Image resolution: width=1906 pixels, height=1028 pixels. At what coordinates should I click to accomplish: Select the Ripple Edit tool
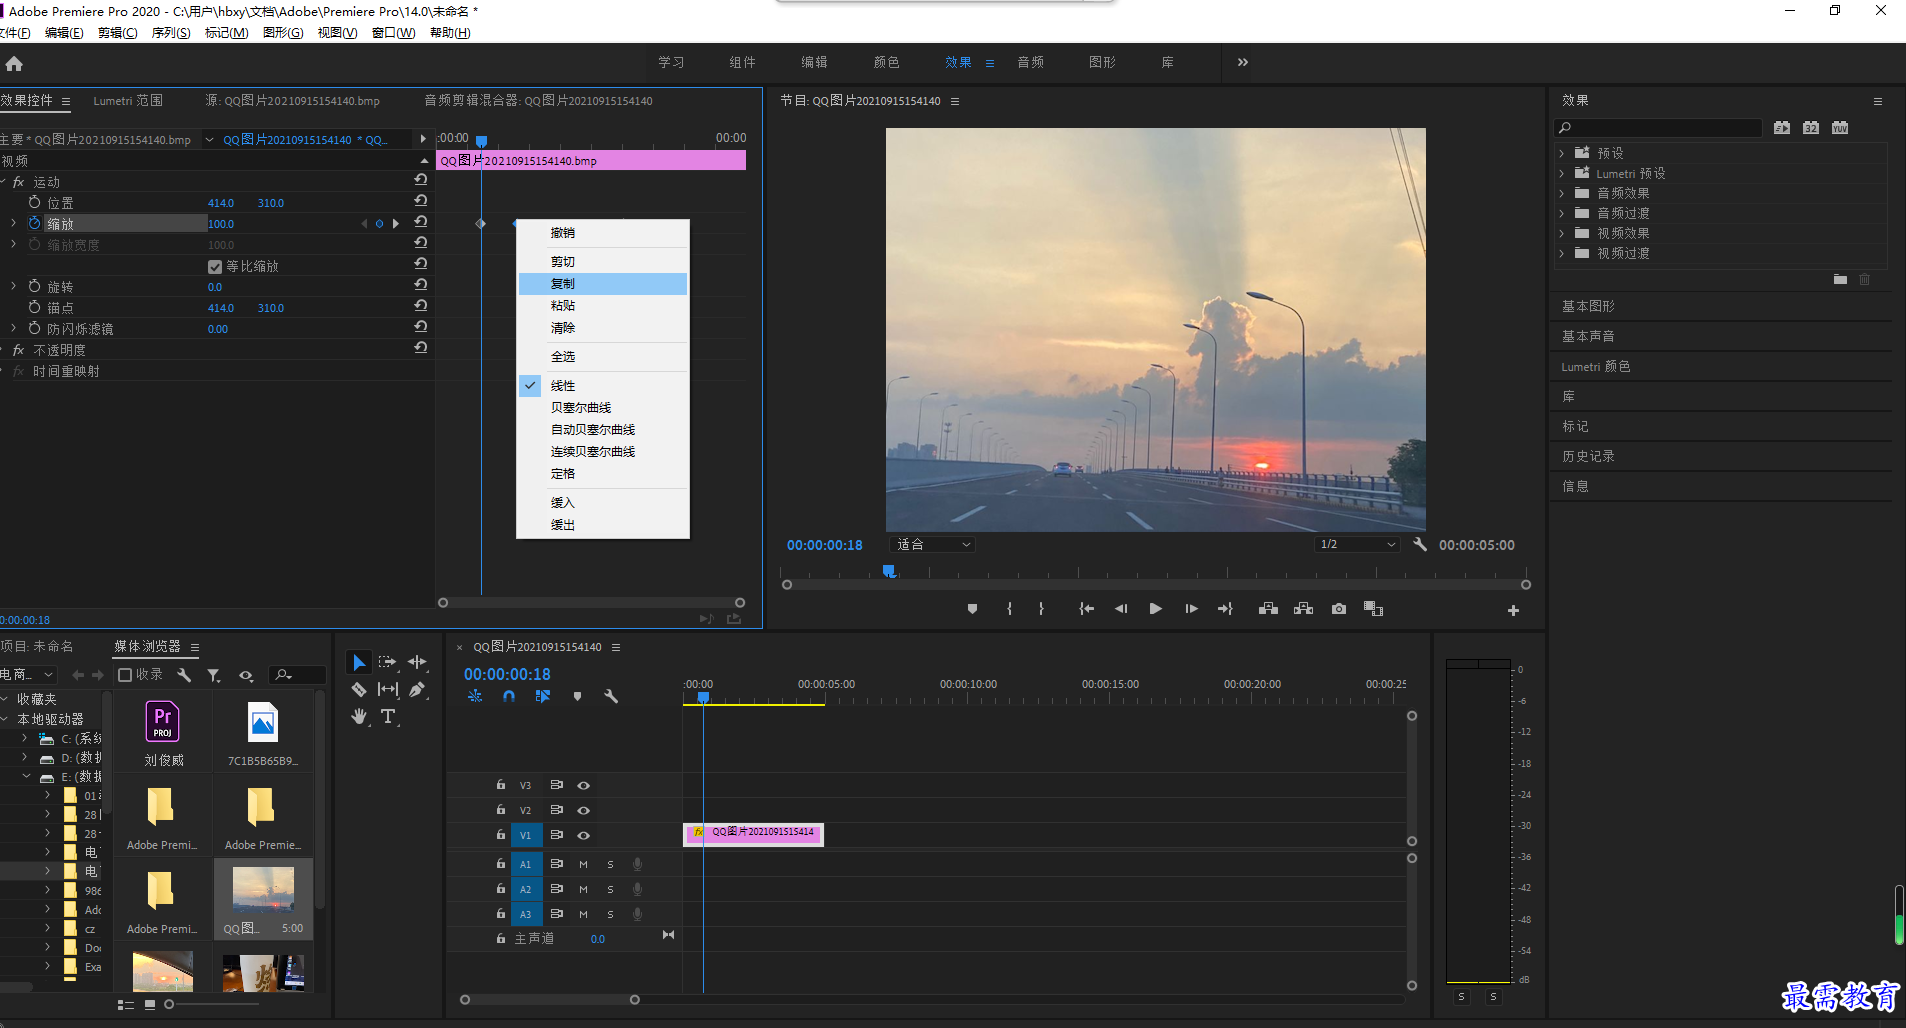tap(417, 662)
